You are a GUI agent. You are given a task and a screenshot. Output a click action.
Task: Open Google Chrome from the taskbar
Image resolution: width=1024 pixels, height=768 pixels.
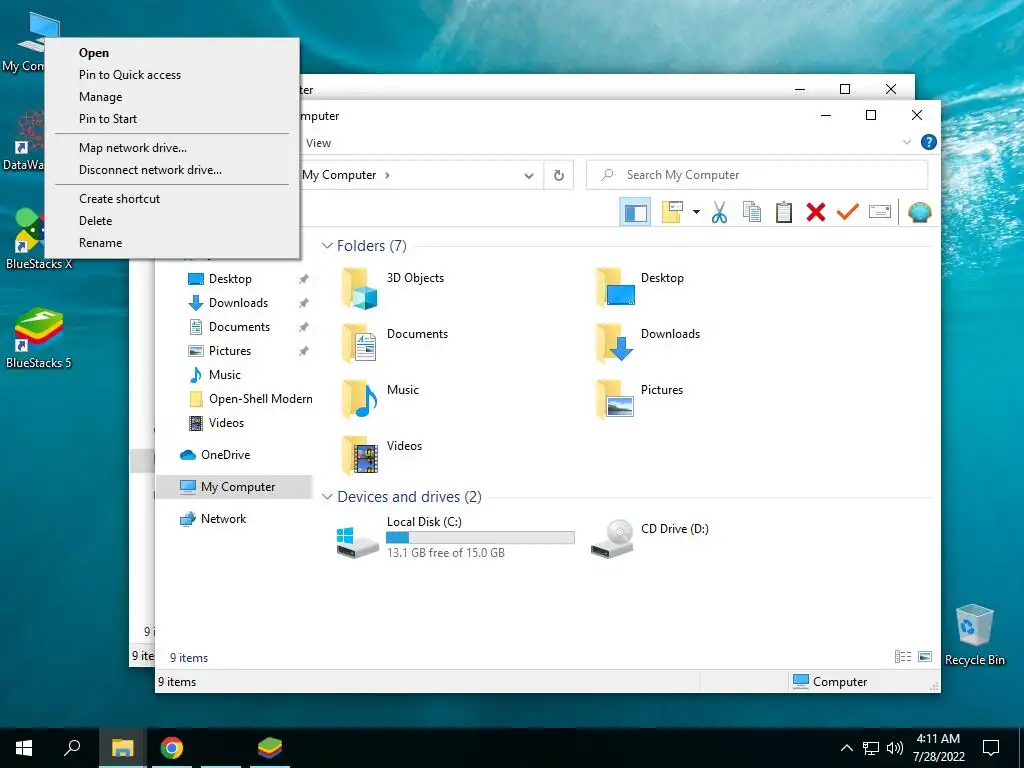172,748
